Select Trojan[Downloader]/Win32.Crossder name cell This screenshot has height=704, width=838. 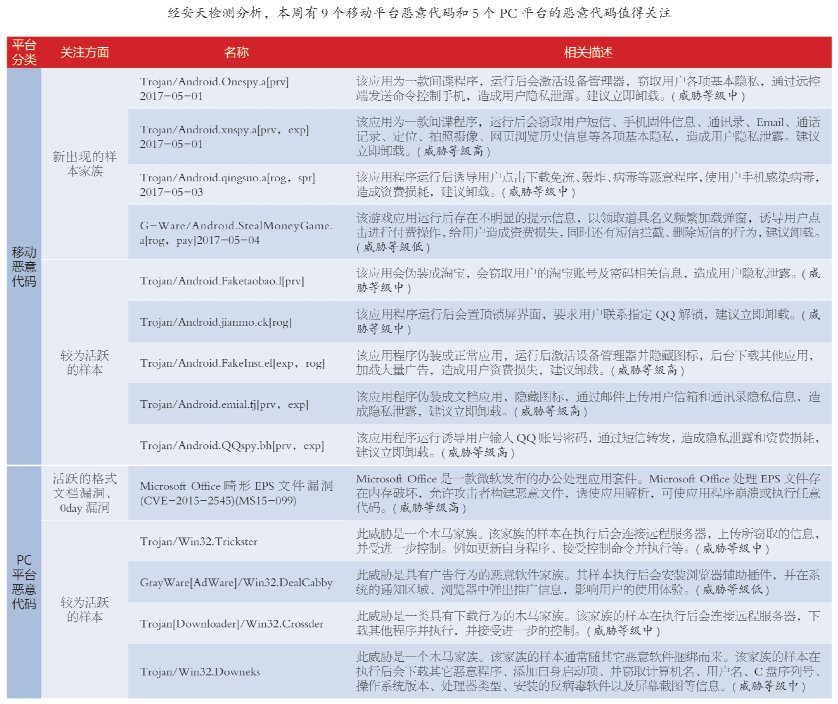236,623
